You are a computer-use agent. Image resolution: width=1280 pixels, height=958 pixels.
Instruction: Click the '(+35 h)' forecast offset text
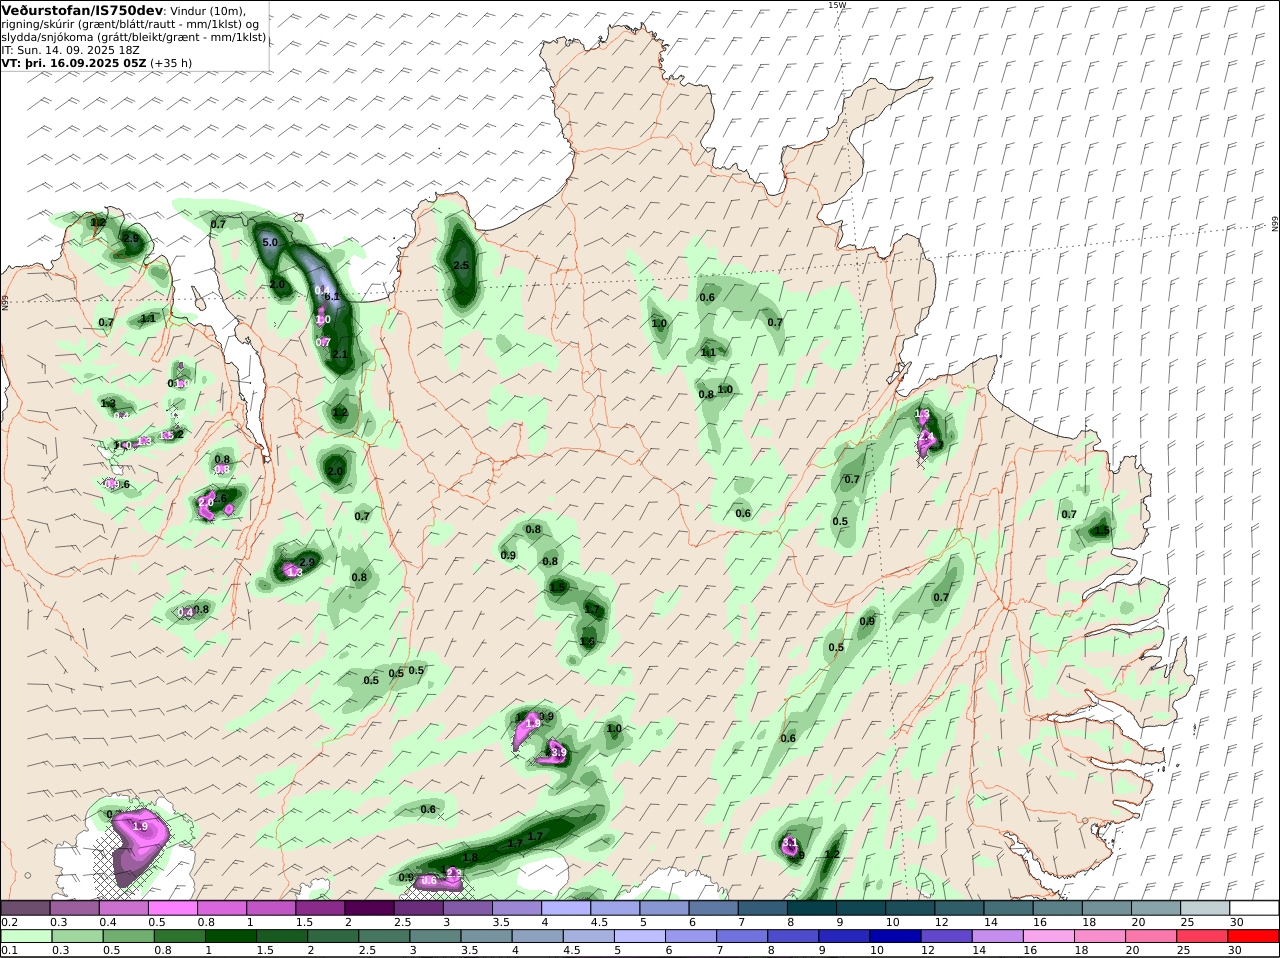pos(171,62)
